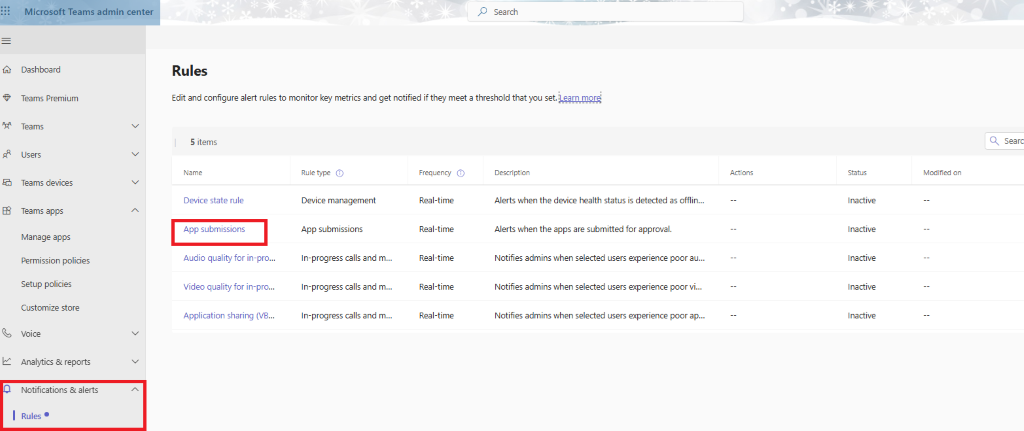Expand the Analytics & reports chevron
Screen dimensions: 1024x431
point(135,362)
